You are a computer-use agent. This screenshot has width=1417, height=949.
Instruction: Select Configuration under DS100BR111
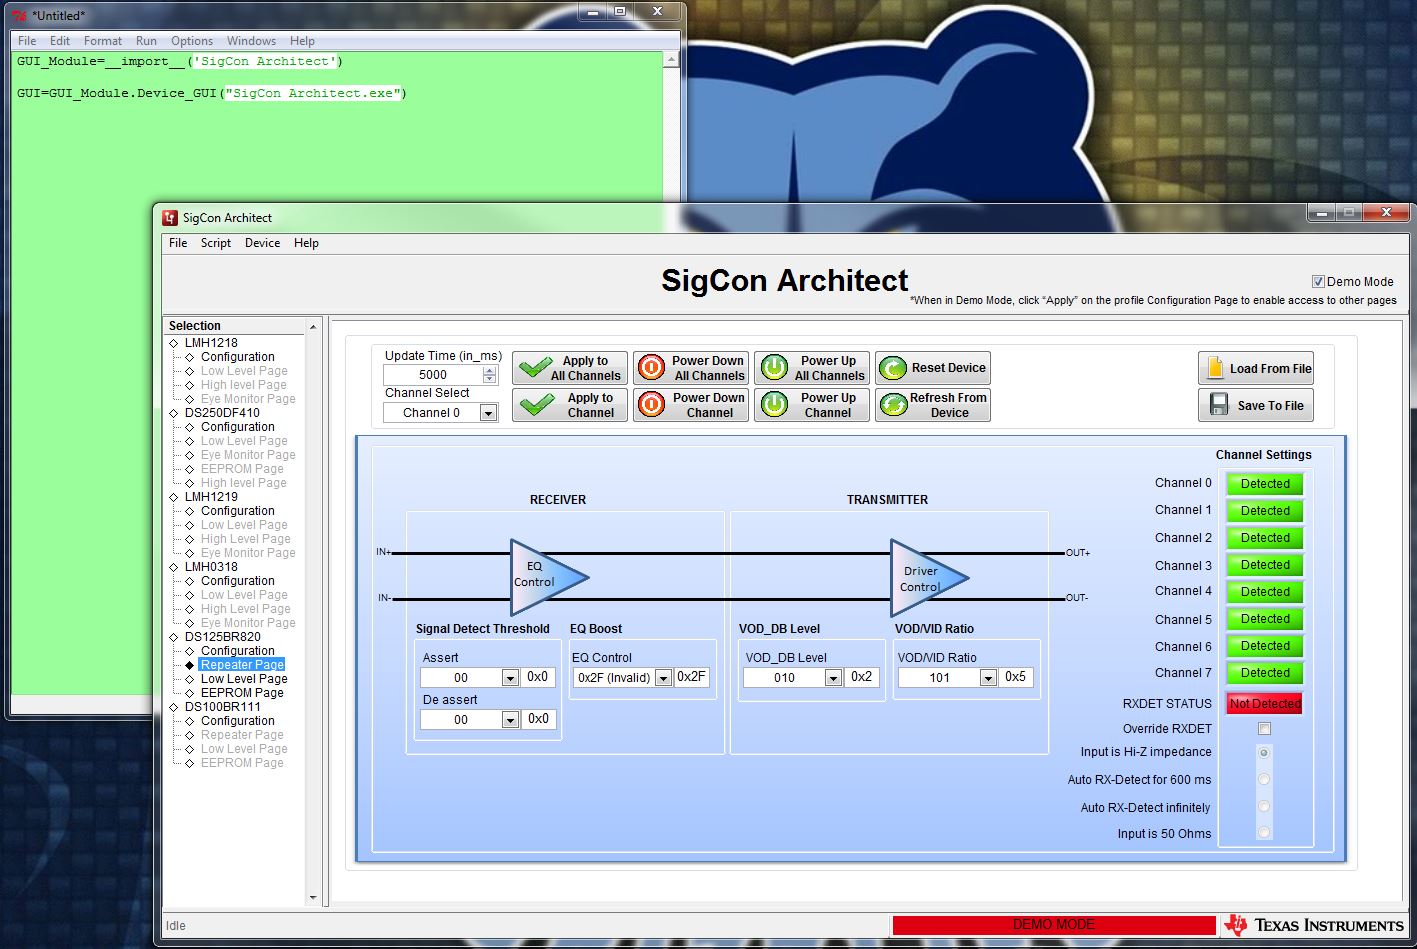tap(237, 721)
